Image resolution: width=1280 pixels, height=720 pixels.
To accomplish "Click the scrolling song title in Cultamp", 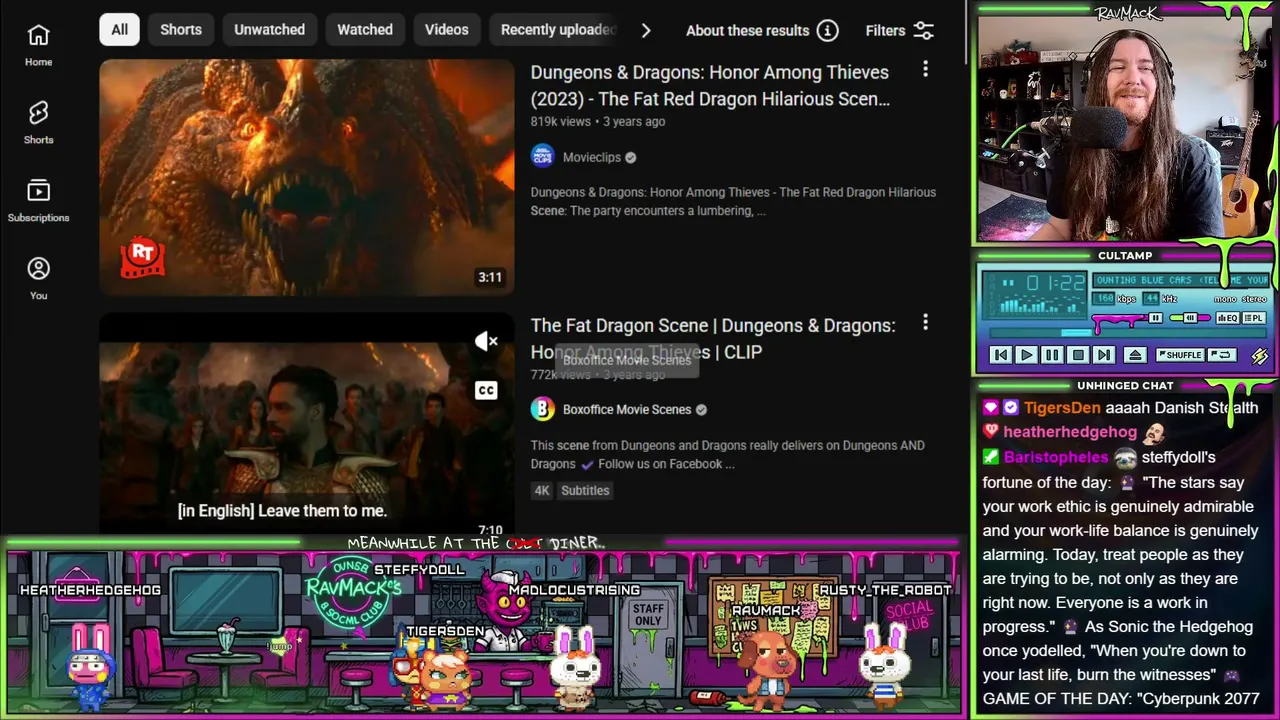I will coord(1181,281).
